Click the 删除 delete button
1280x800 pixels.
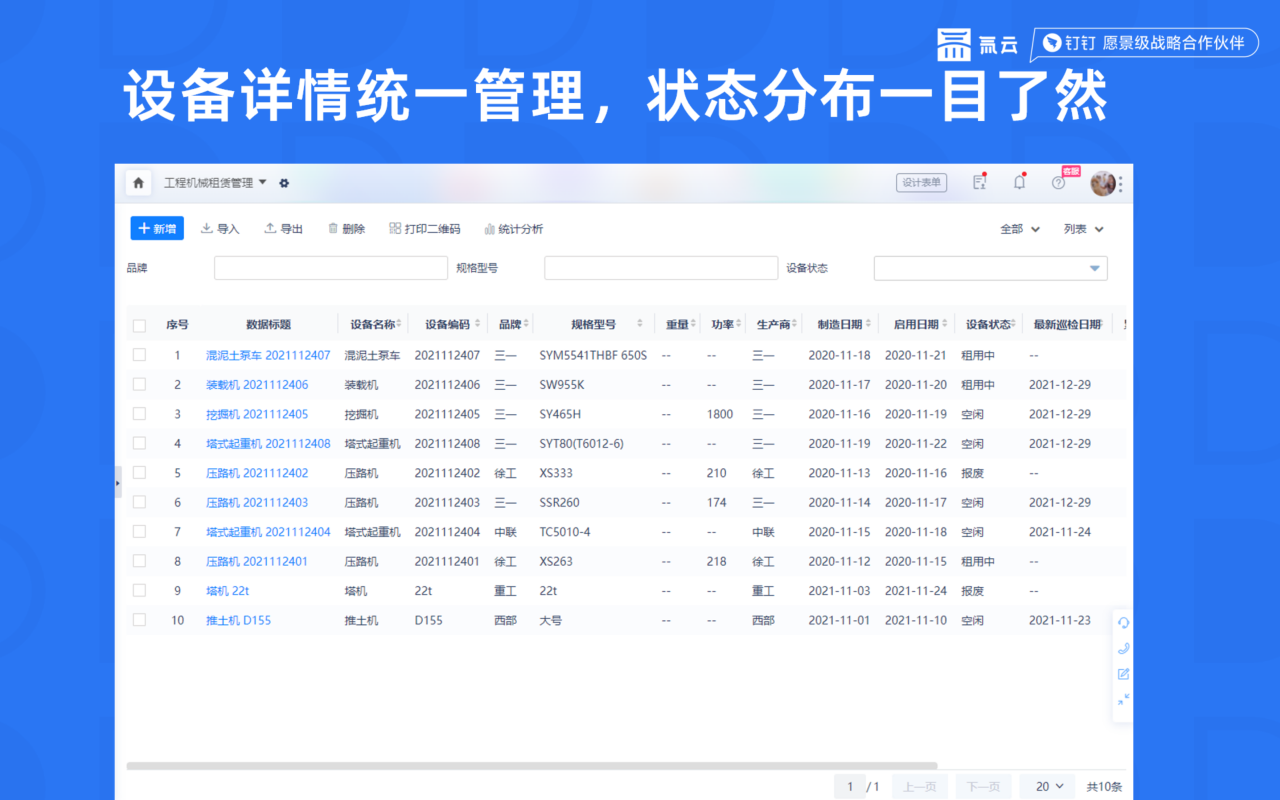tap(346, 229)
